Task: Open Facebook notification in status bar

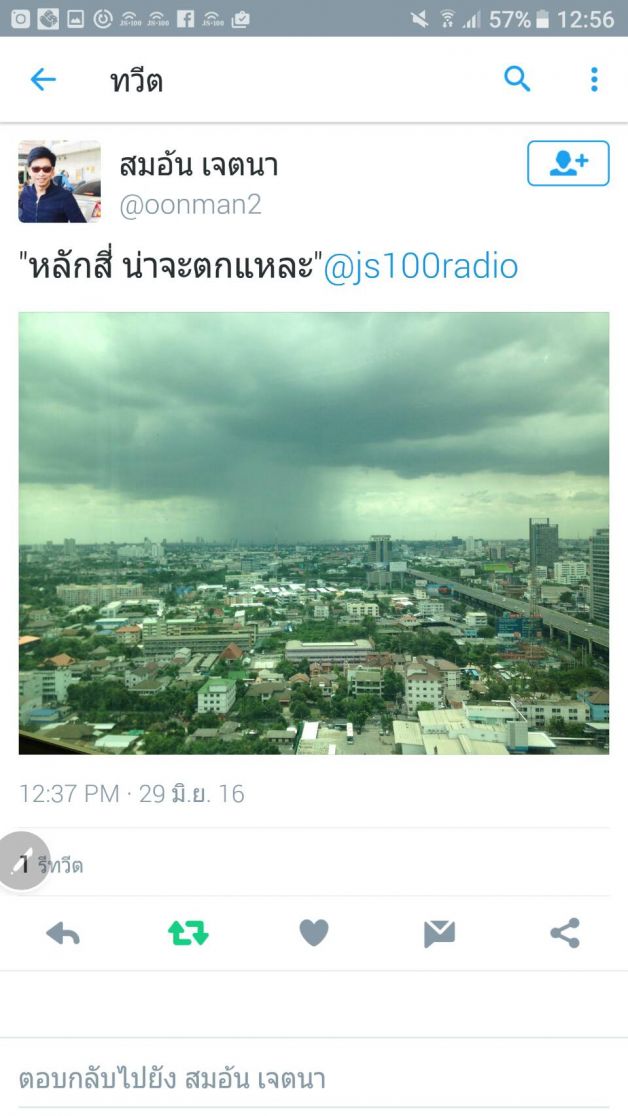Action: [x=185, y=19]
